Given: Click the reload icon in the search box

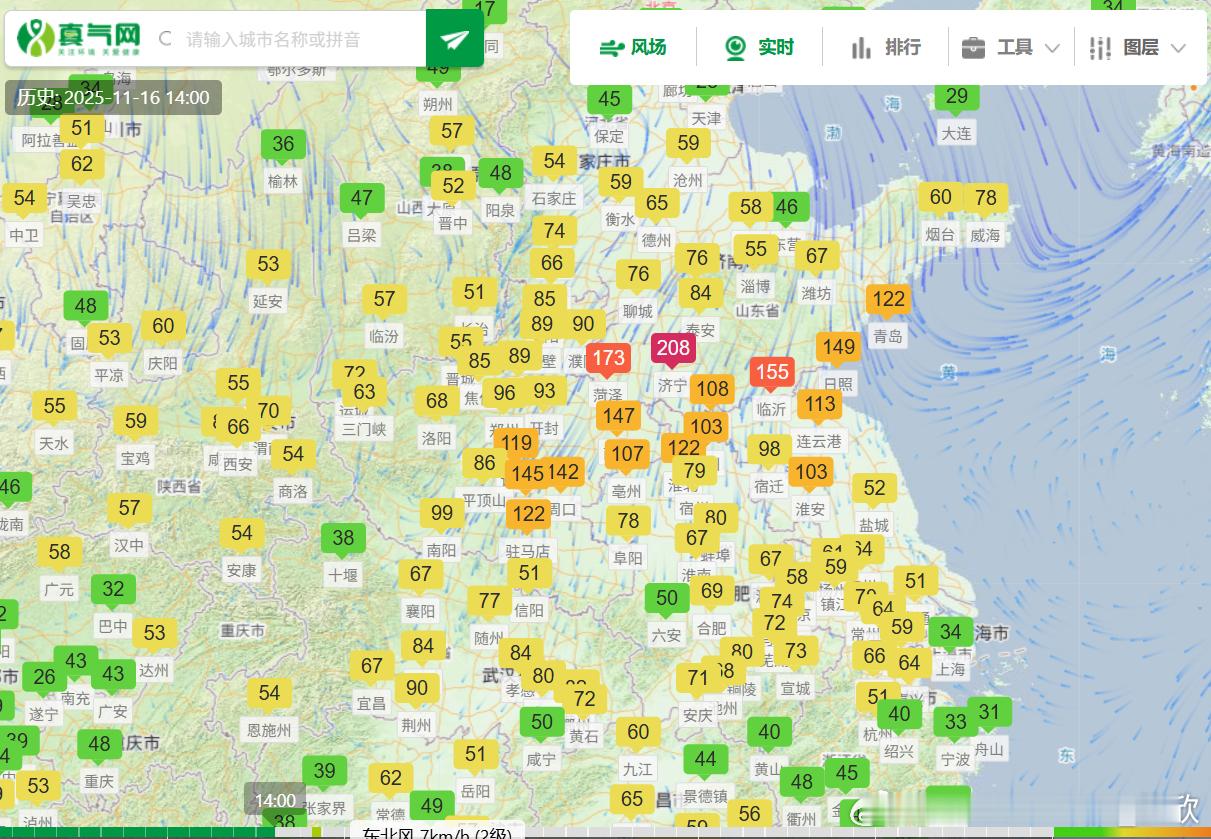Looking at the screenshot, I should point(165,39).
